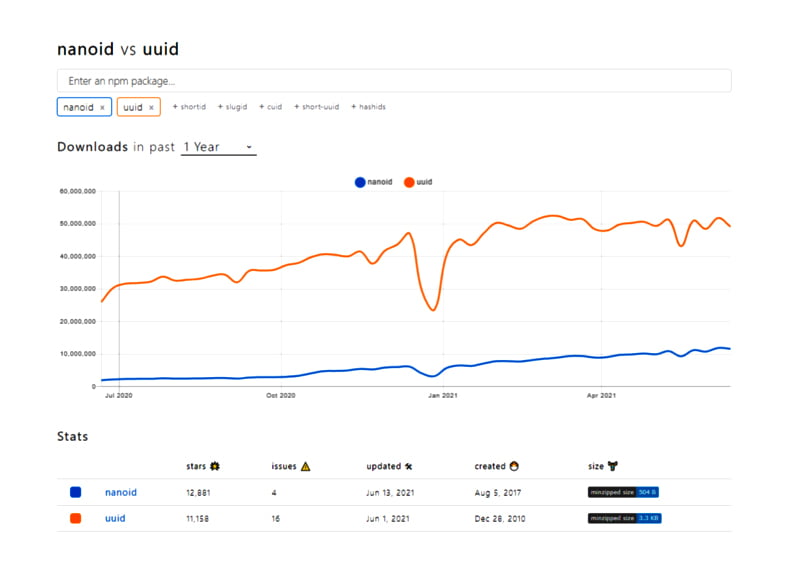792x572 pixels.
Task: Remove the uuid package tag
Action: pos(151,108)
